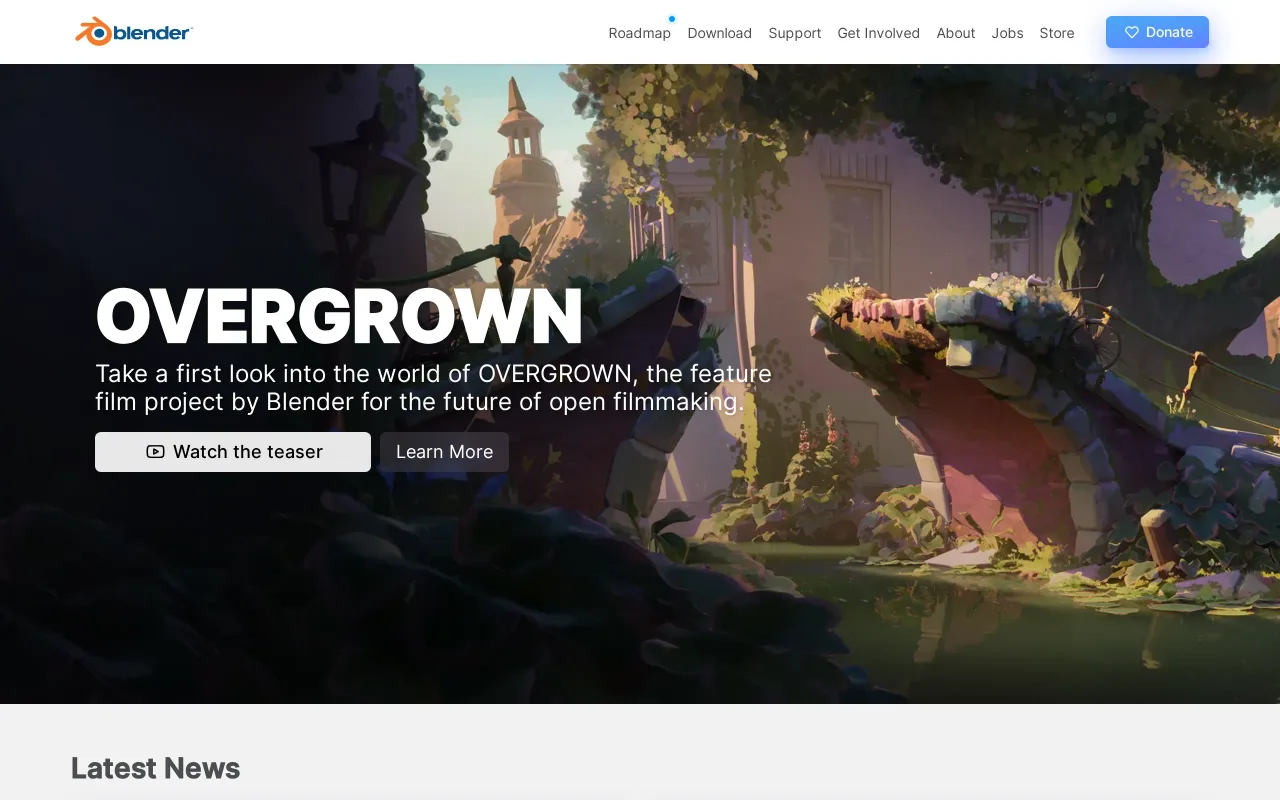Open the About page link
Screen dimensions: 1280x800
tap(955, 33)
